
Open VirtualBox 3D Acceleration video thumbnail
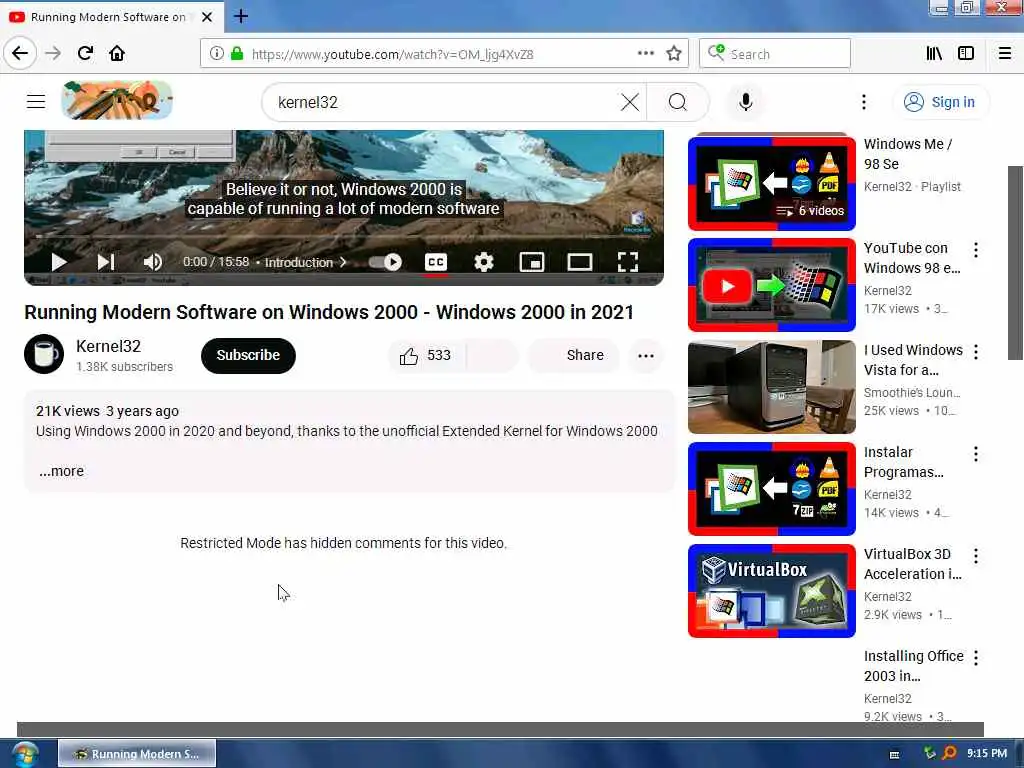(771, 590)
